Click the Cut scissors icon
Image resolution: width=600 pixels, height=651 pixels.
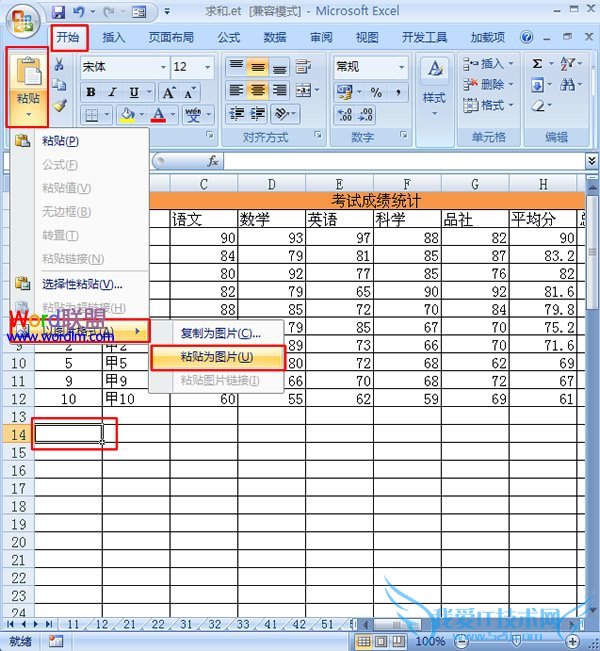point(59,64)
